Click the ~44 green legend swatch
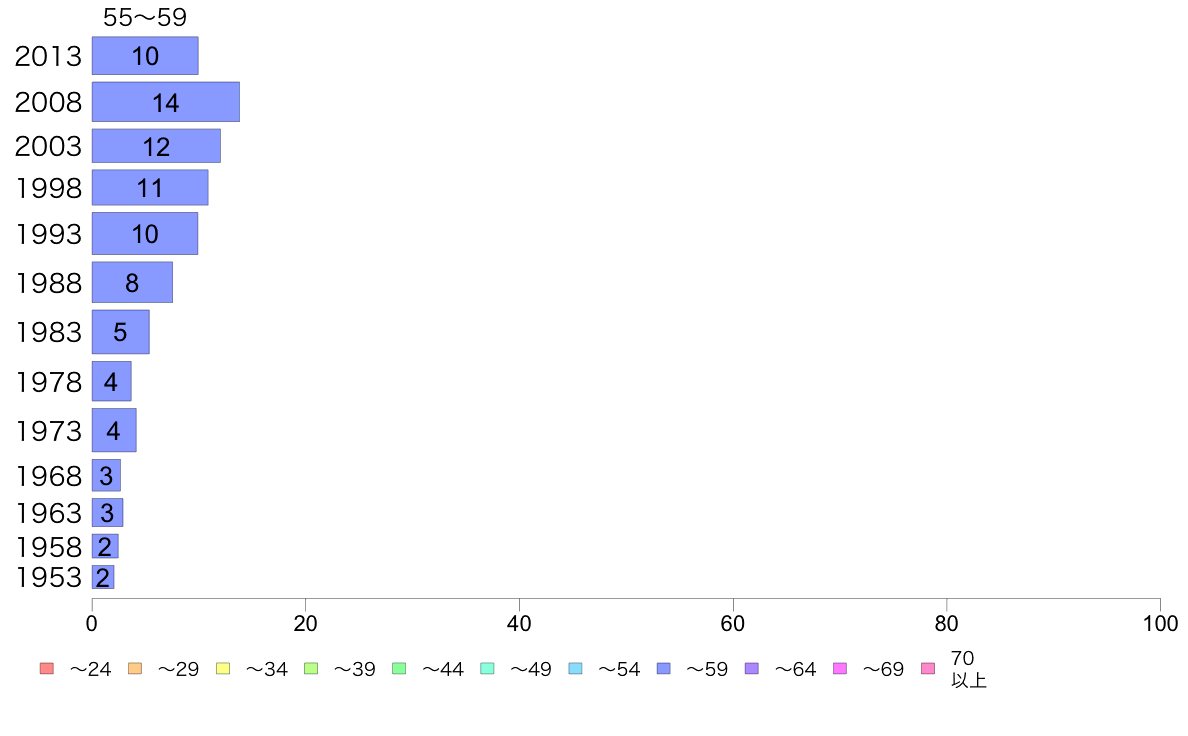 coord(399,669)
